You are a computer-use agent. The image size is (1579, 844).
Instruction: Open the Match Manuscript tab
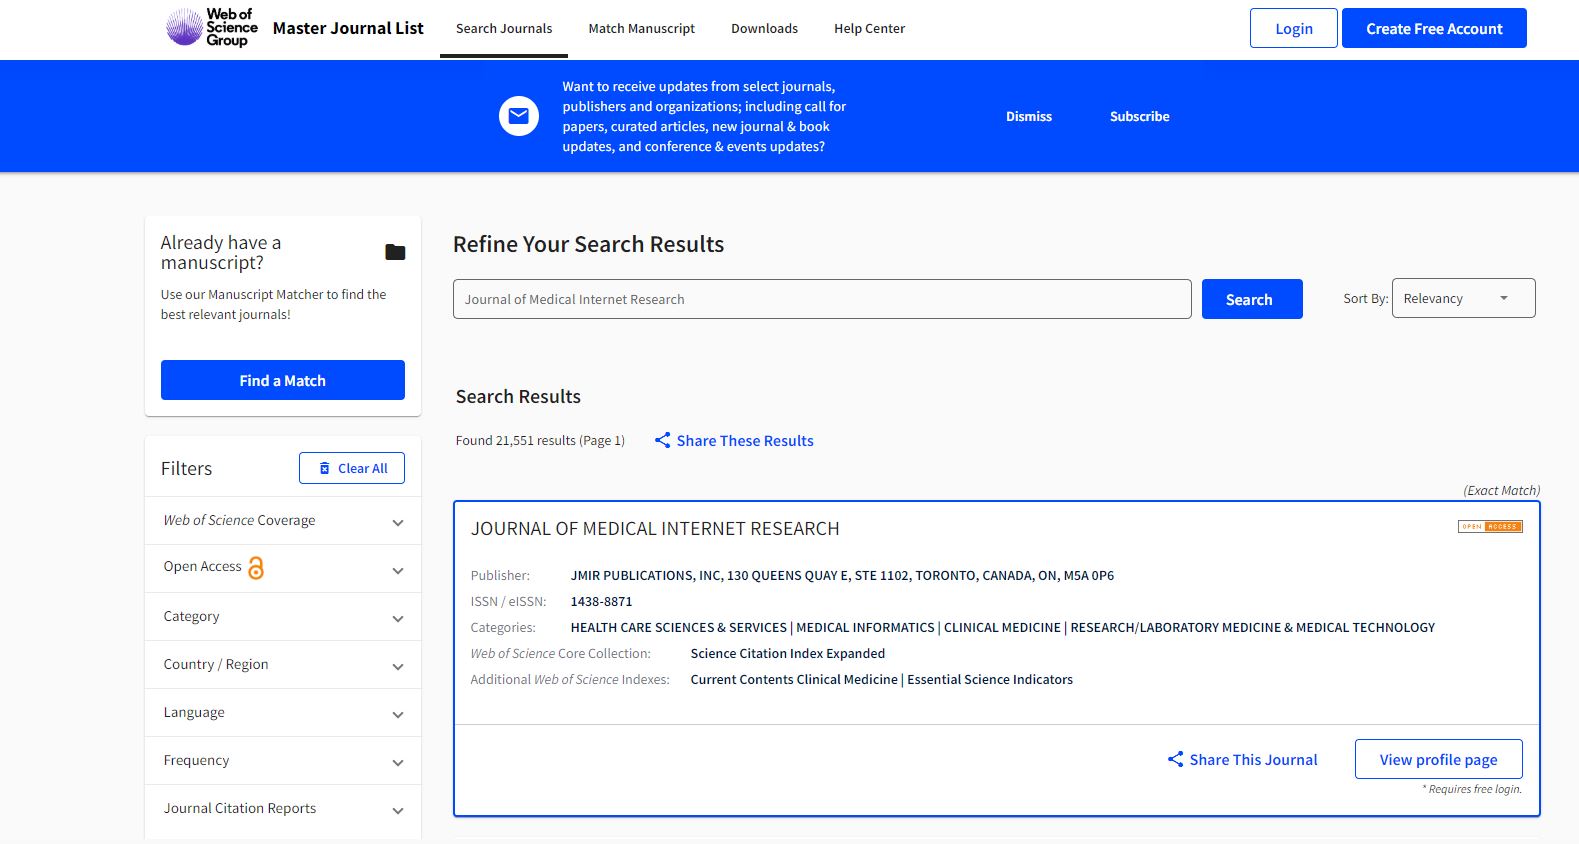641,28
